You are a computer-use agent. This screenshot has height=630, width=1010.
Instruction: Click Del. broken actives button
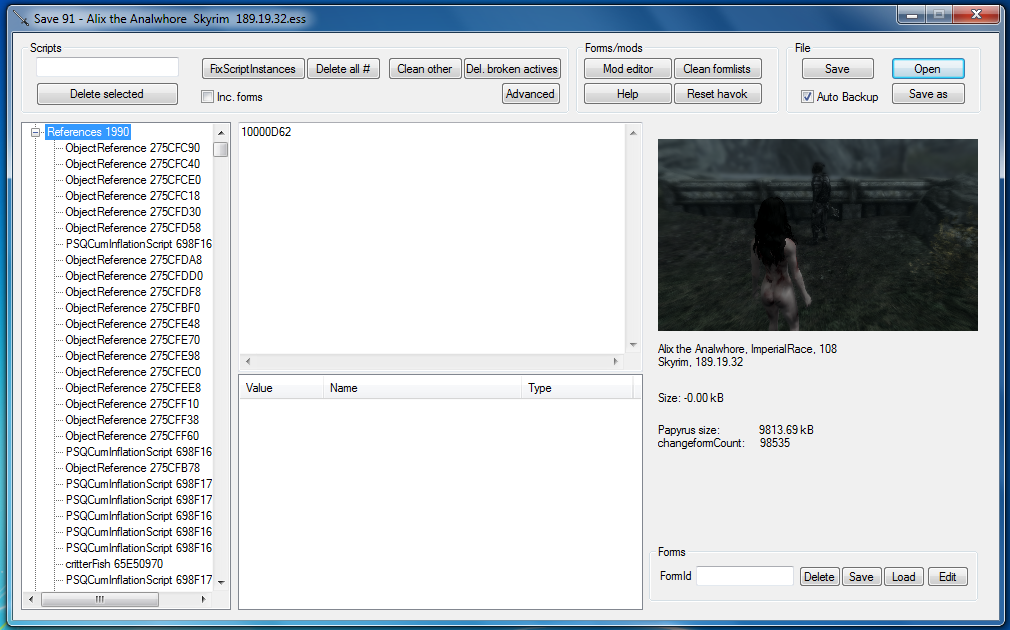[512, 69]
